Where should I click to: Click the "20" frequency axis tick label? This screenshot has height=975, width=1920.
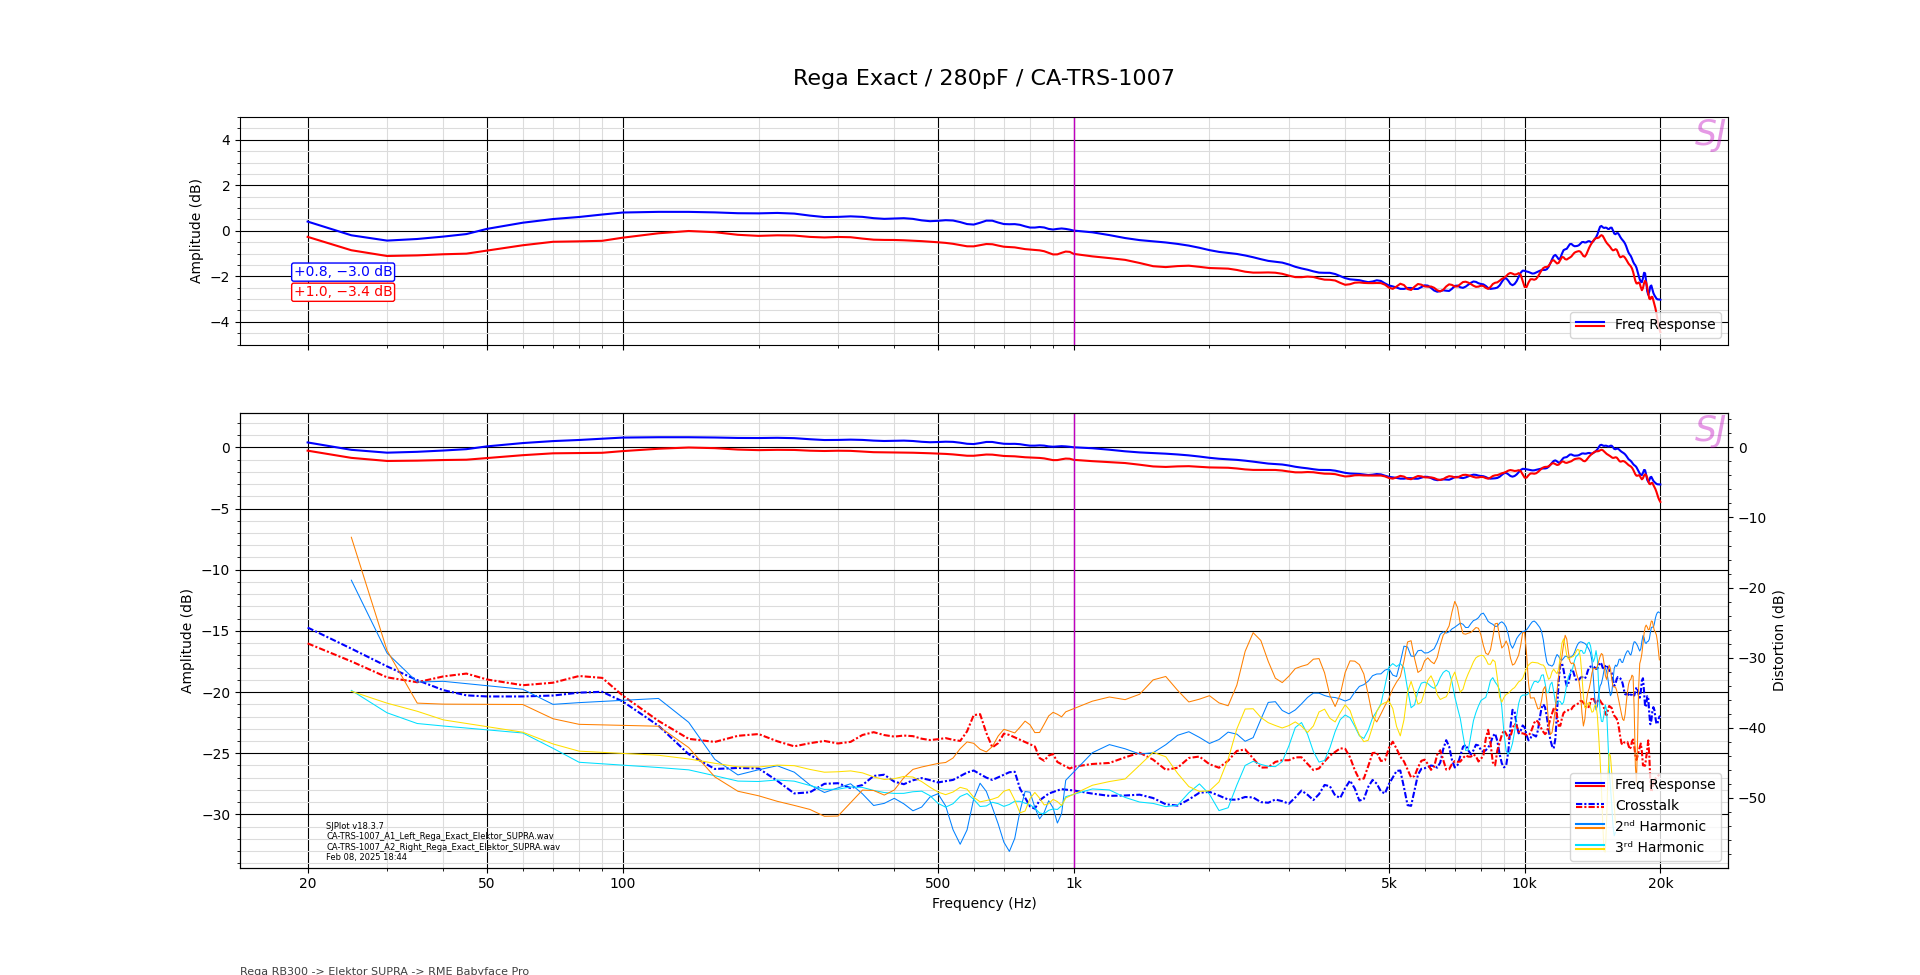pyautogui.click(x=308, y=883)
